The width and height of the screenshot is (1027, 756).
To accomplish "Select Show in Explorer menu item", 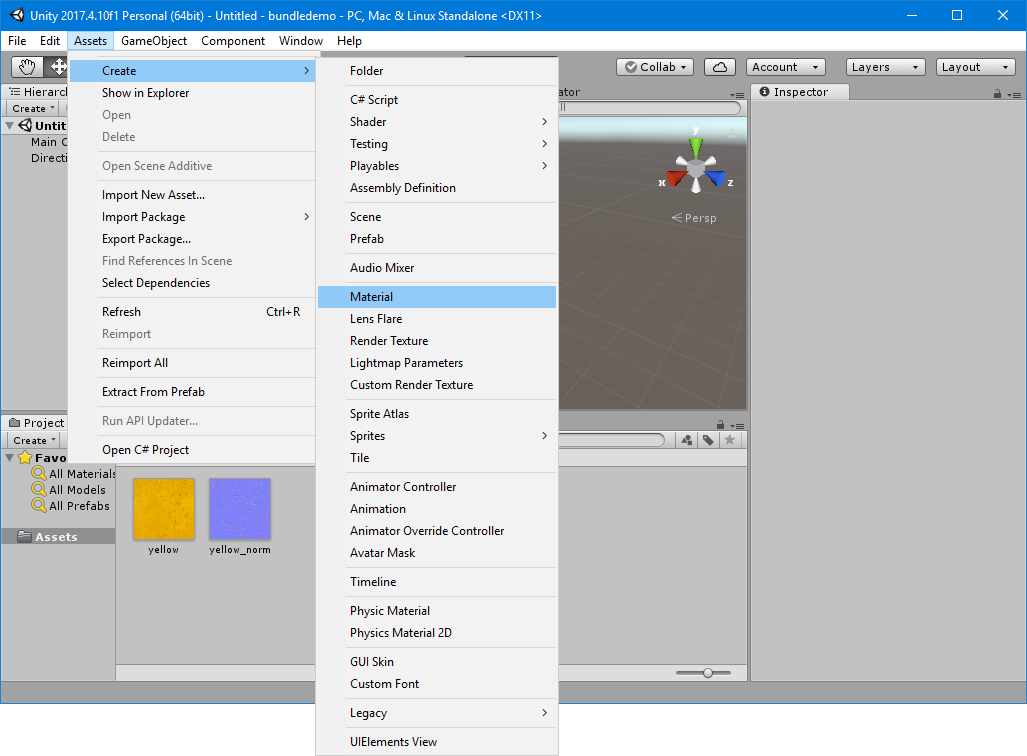I will 192,93.
